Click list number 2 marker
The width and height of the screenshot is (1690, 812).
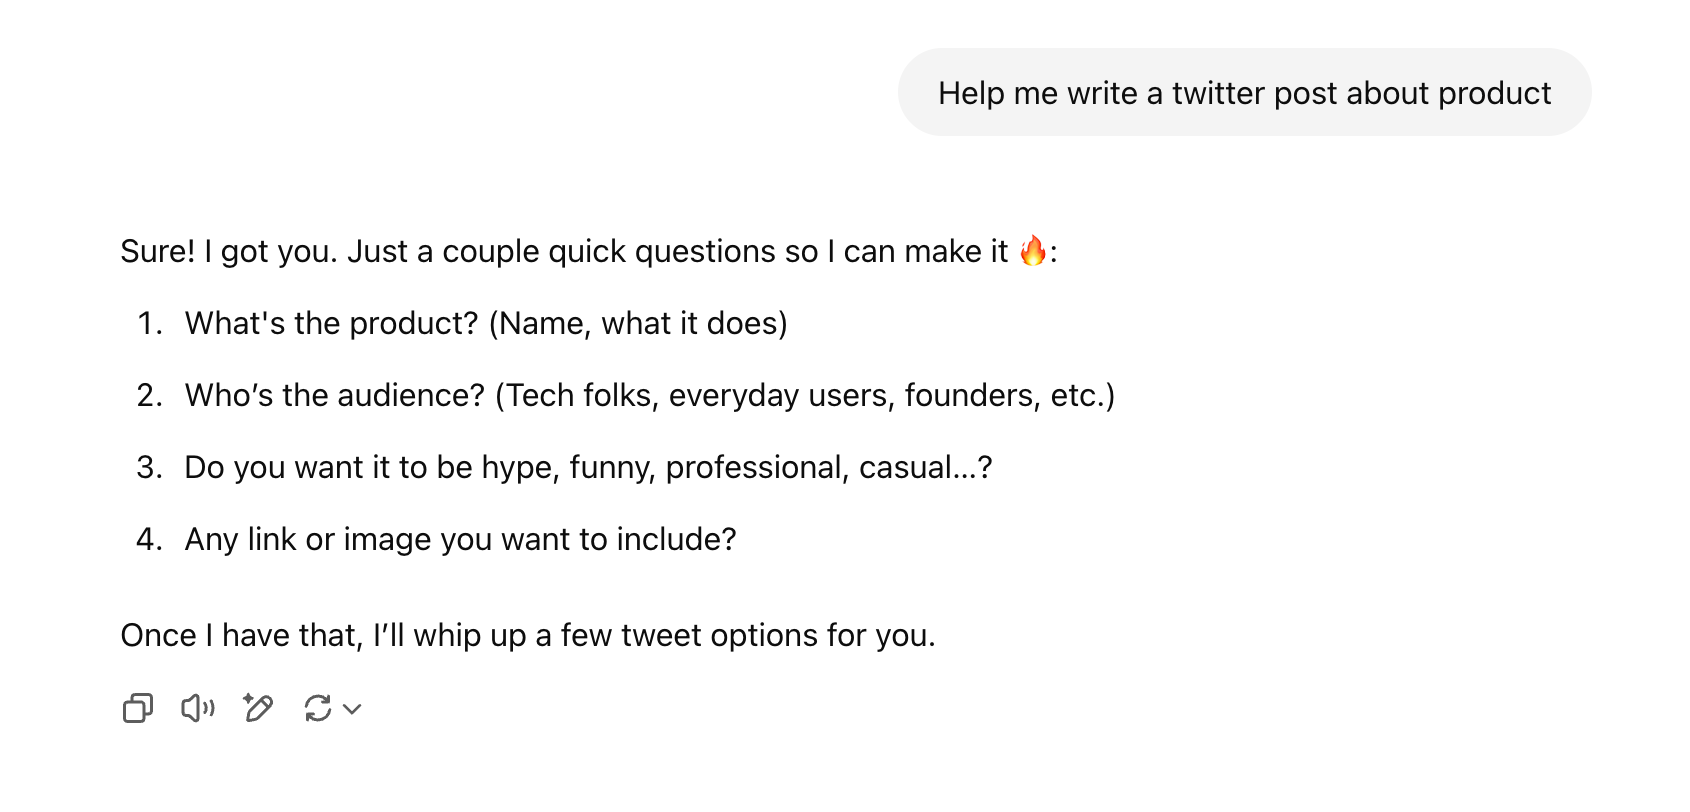pos(149,395)
